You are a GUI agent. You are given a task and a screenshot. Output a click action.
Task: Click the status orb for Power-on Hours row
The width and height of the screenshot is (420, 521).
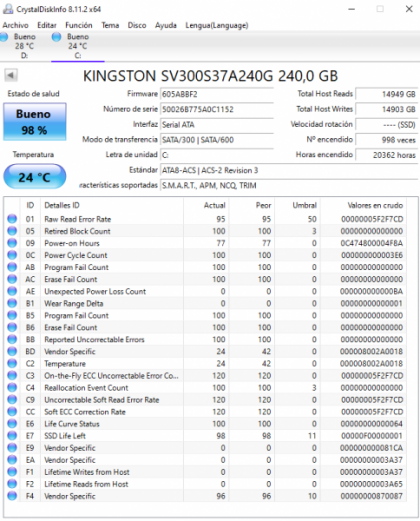(12, 243)
